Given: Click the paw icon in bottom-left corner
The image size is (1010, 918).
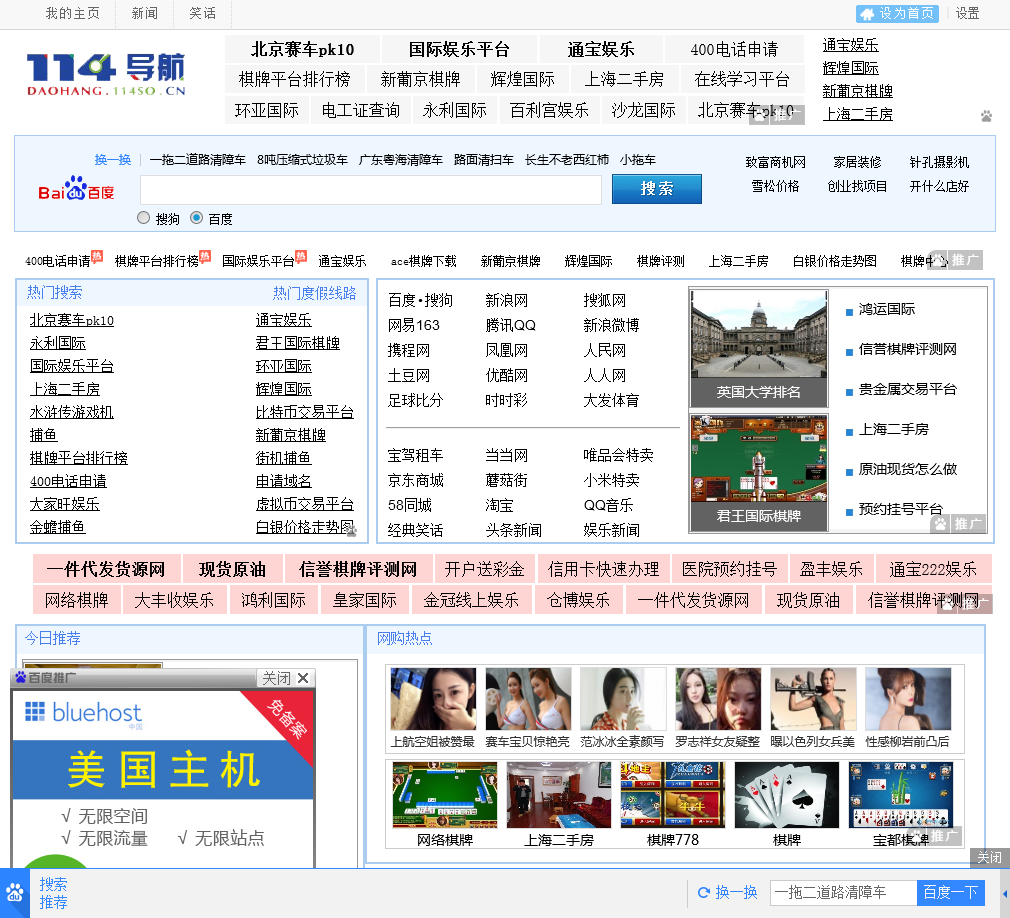Looking at the screenshot, I should pyautogui.click(x=14, y=894).
